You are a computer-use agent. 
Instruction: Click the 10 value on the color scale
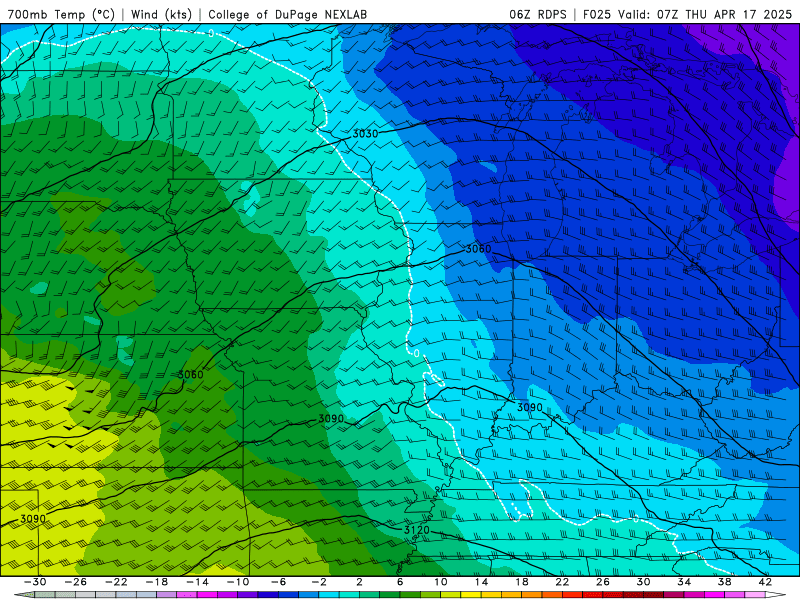(x=441, y=582)
